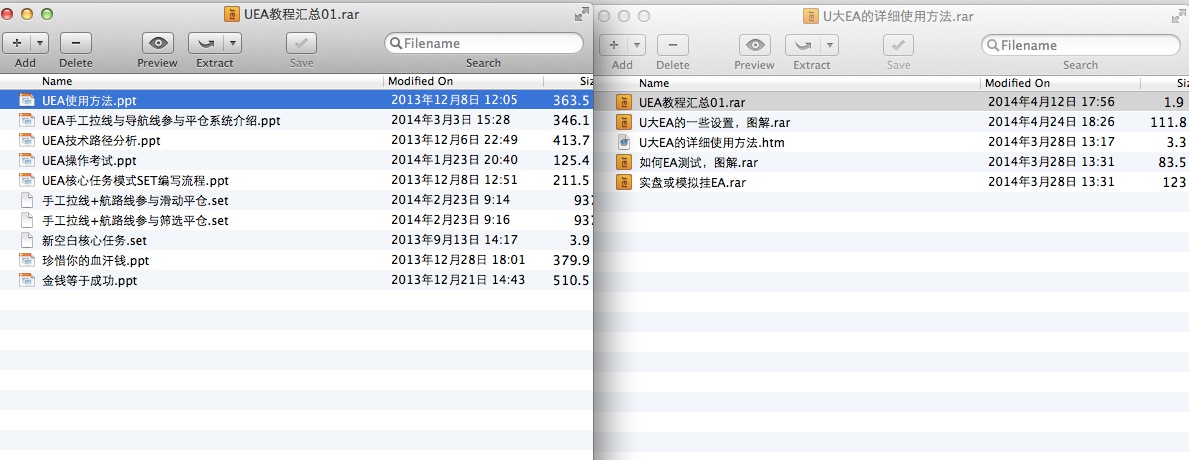Click the green zoom button of UEA教程汇总01.rar window

pos(47,14)
